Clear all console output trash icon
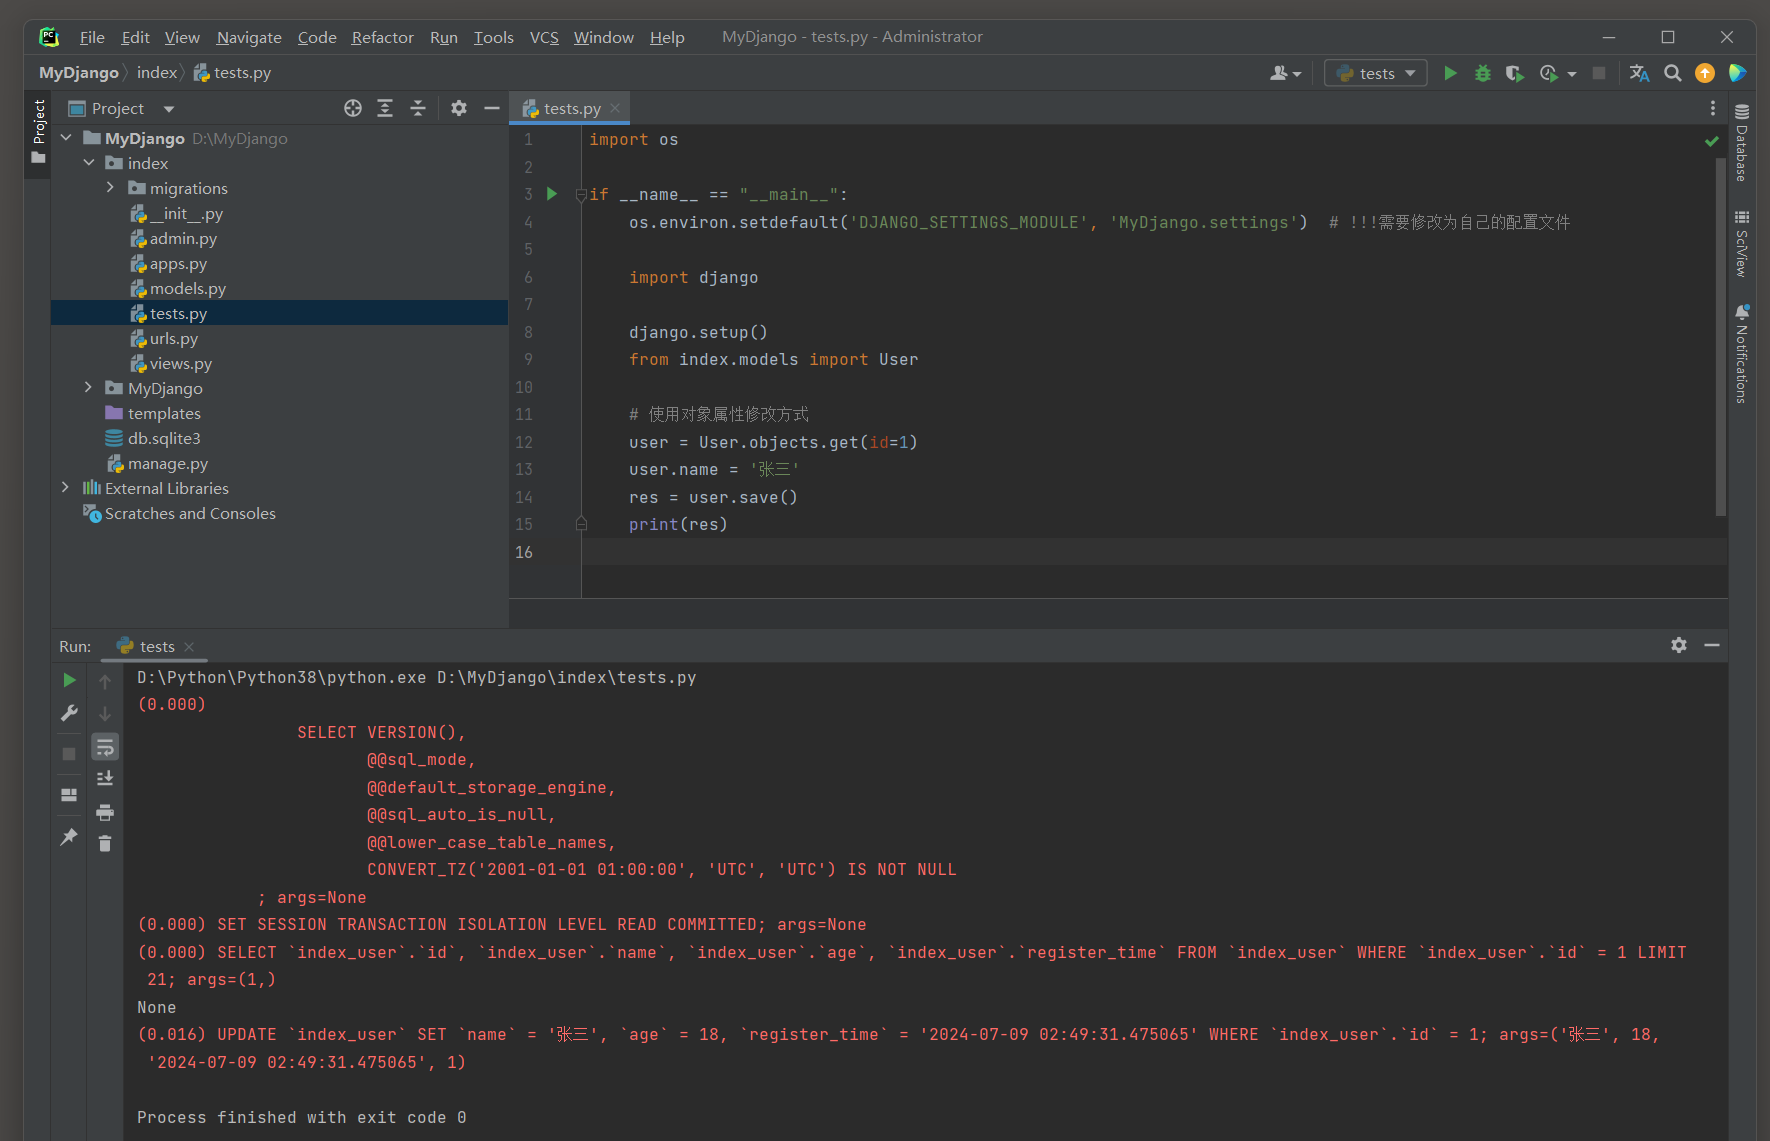Screen dimensions: 1770x1141 tap(105, 844)
